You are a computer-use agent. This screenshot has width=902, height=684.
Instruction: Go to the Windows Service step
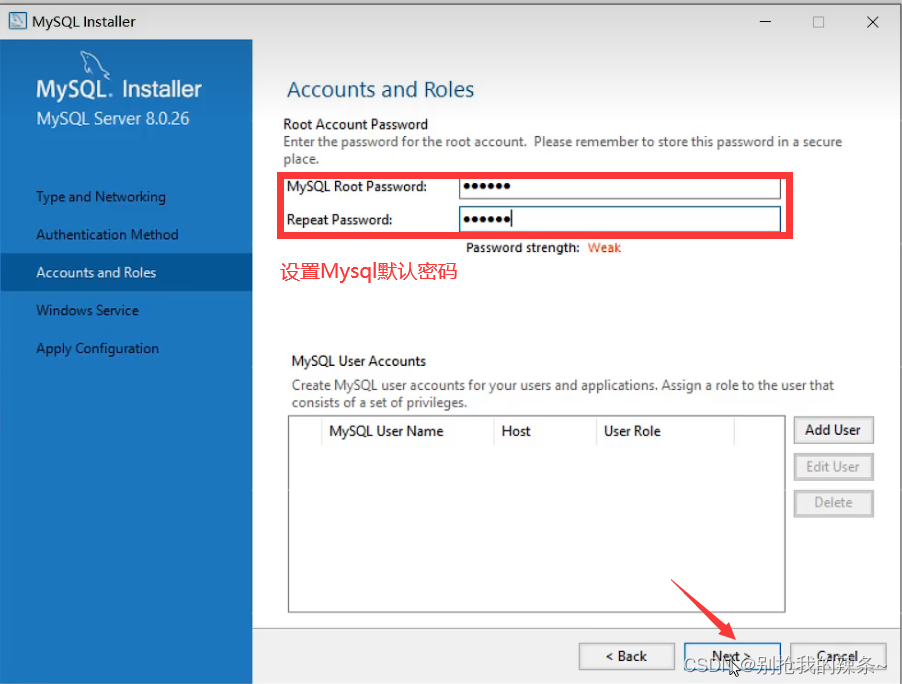tap(87, 310)
